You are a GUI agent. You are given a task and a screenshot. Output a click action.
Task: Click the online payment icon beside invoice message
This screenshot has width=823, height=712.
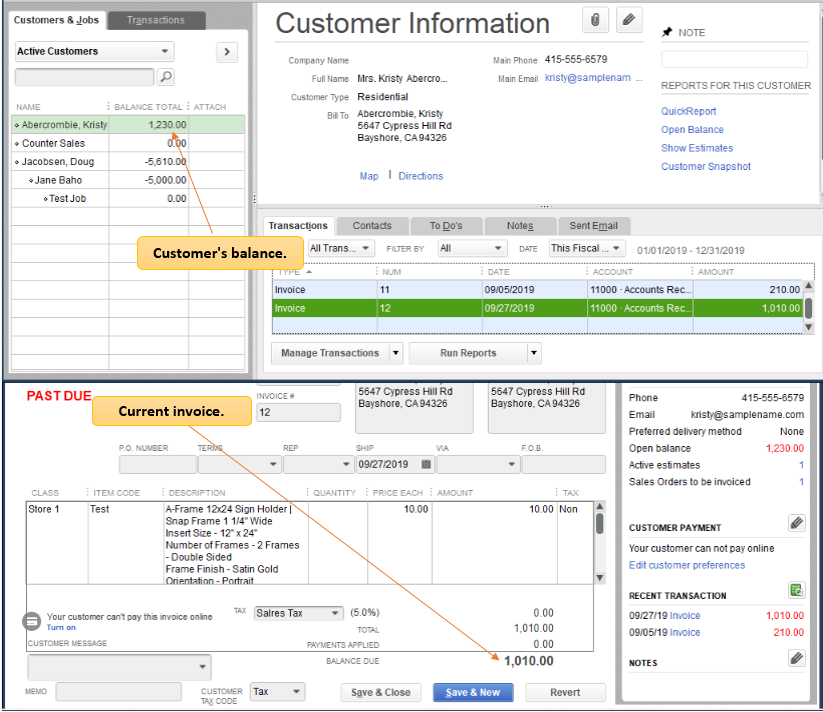point(32,621)
